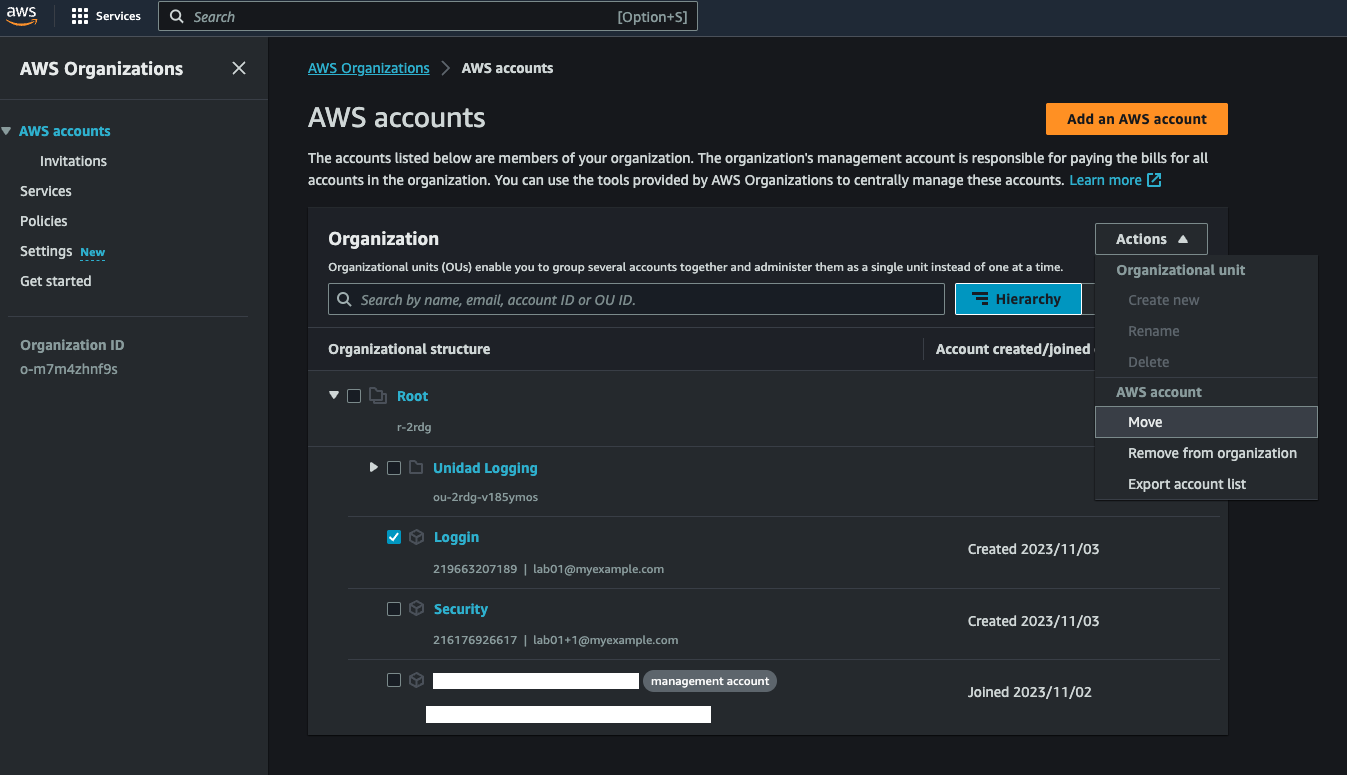Viewport: 1347px width, 775px height.
Task: Select the Root checkbox
Action: pos(354,396)
